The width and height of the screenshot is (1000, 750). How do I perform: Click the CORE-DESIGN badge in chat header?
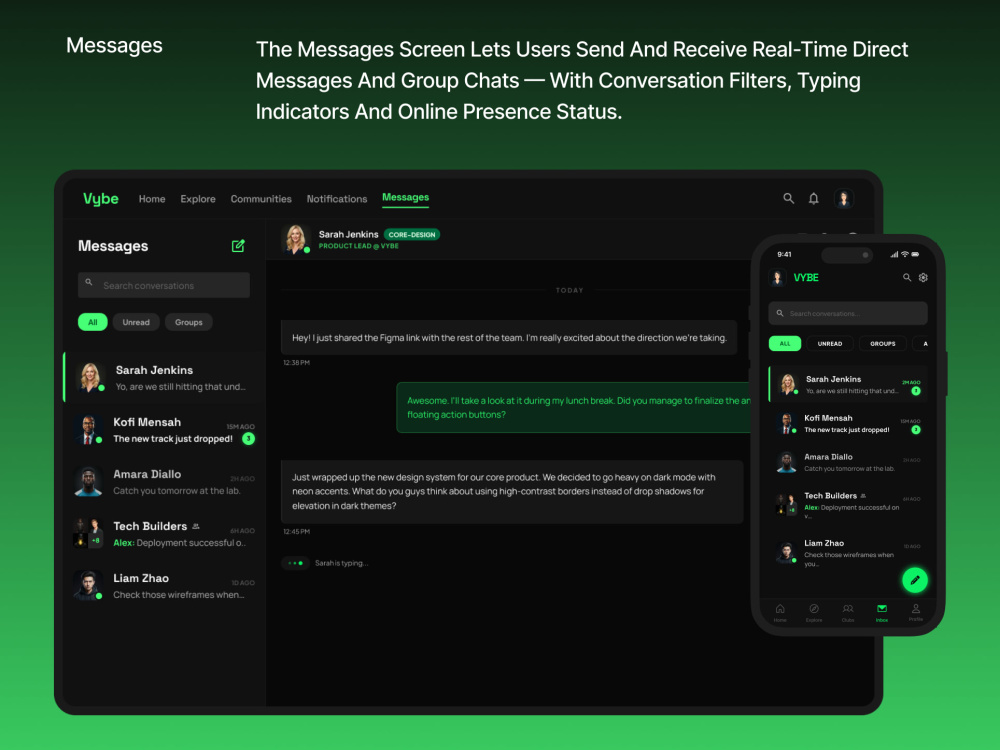click(412, 234)
